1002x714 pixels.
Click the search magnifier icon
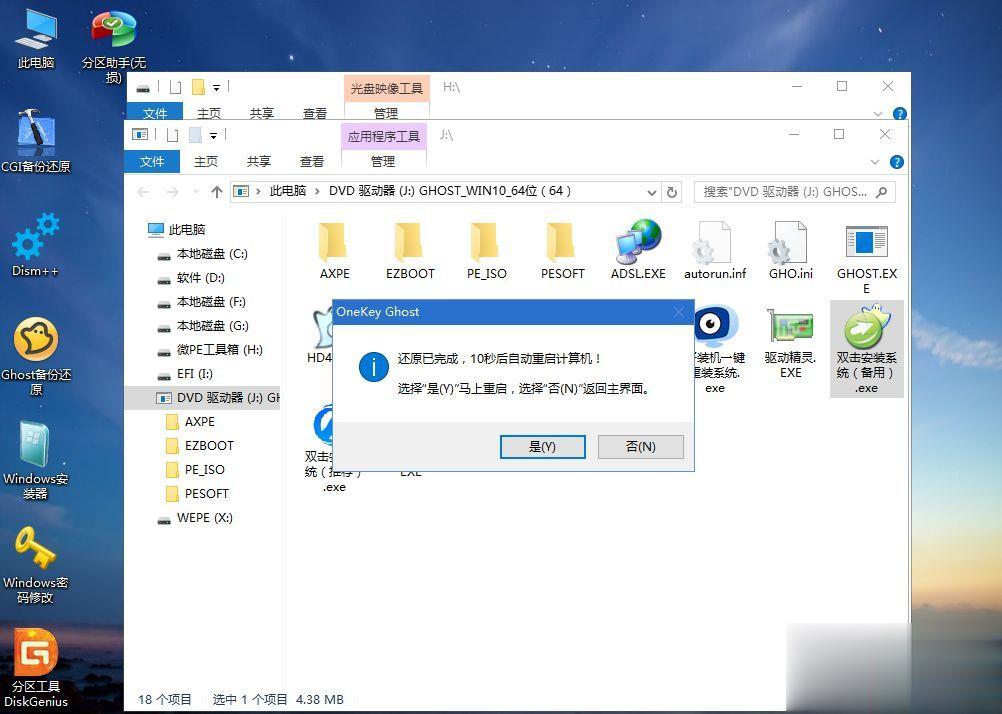pos(882,192)
